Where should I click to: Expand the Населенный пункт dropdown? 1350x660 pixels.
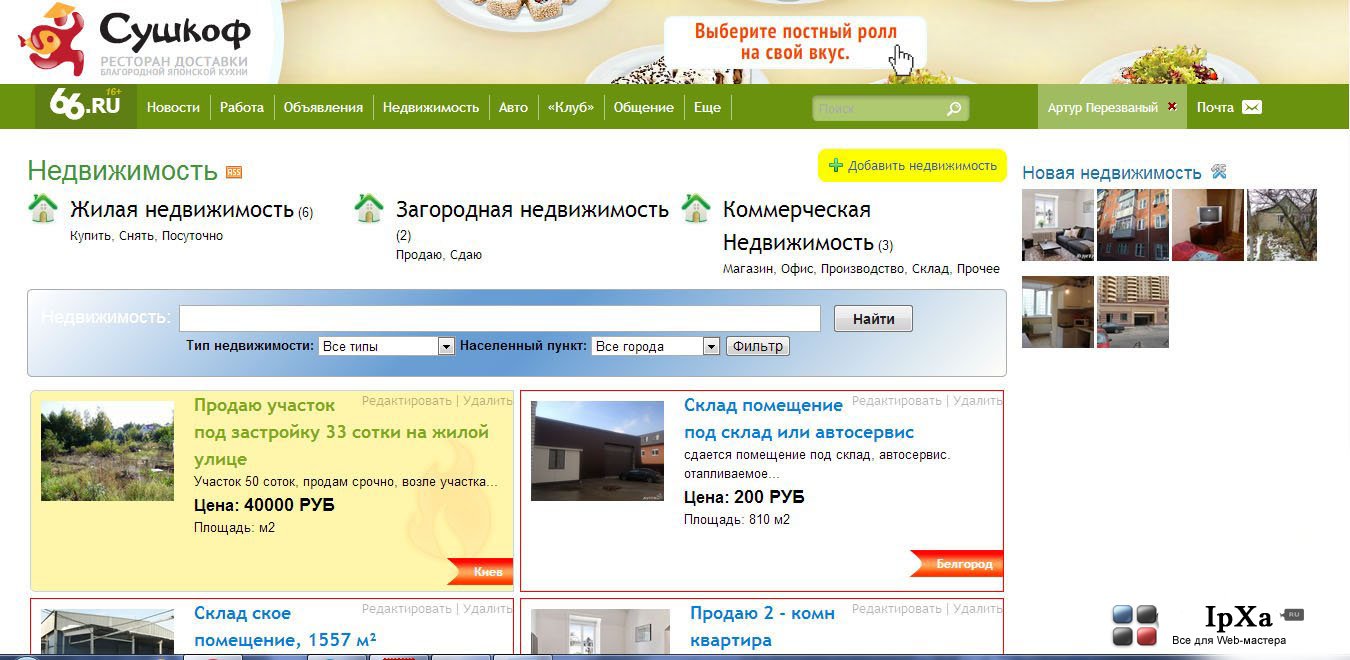click(656, 346)
